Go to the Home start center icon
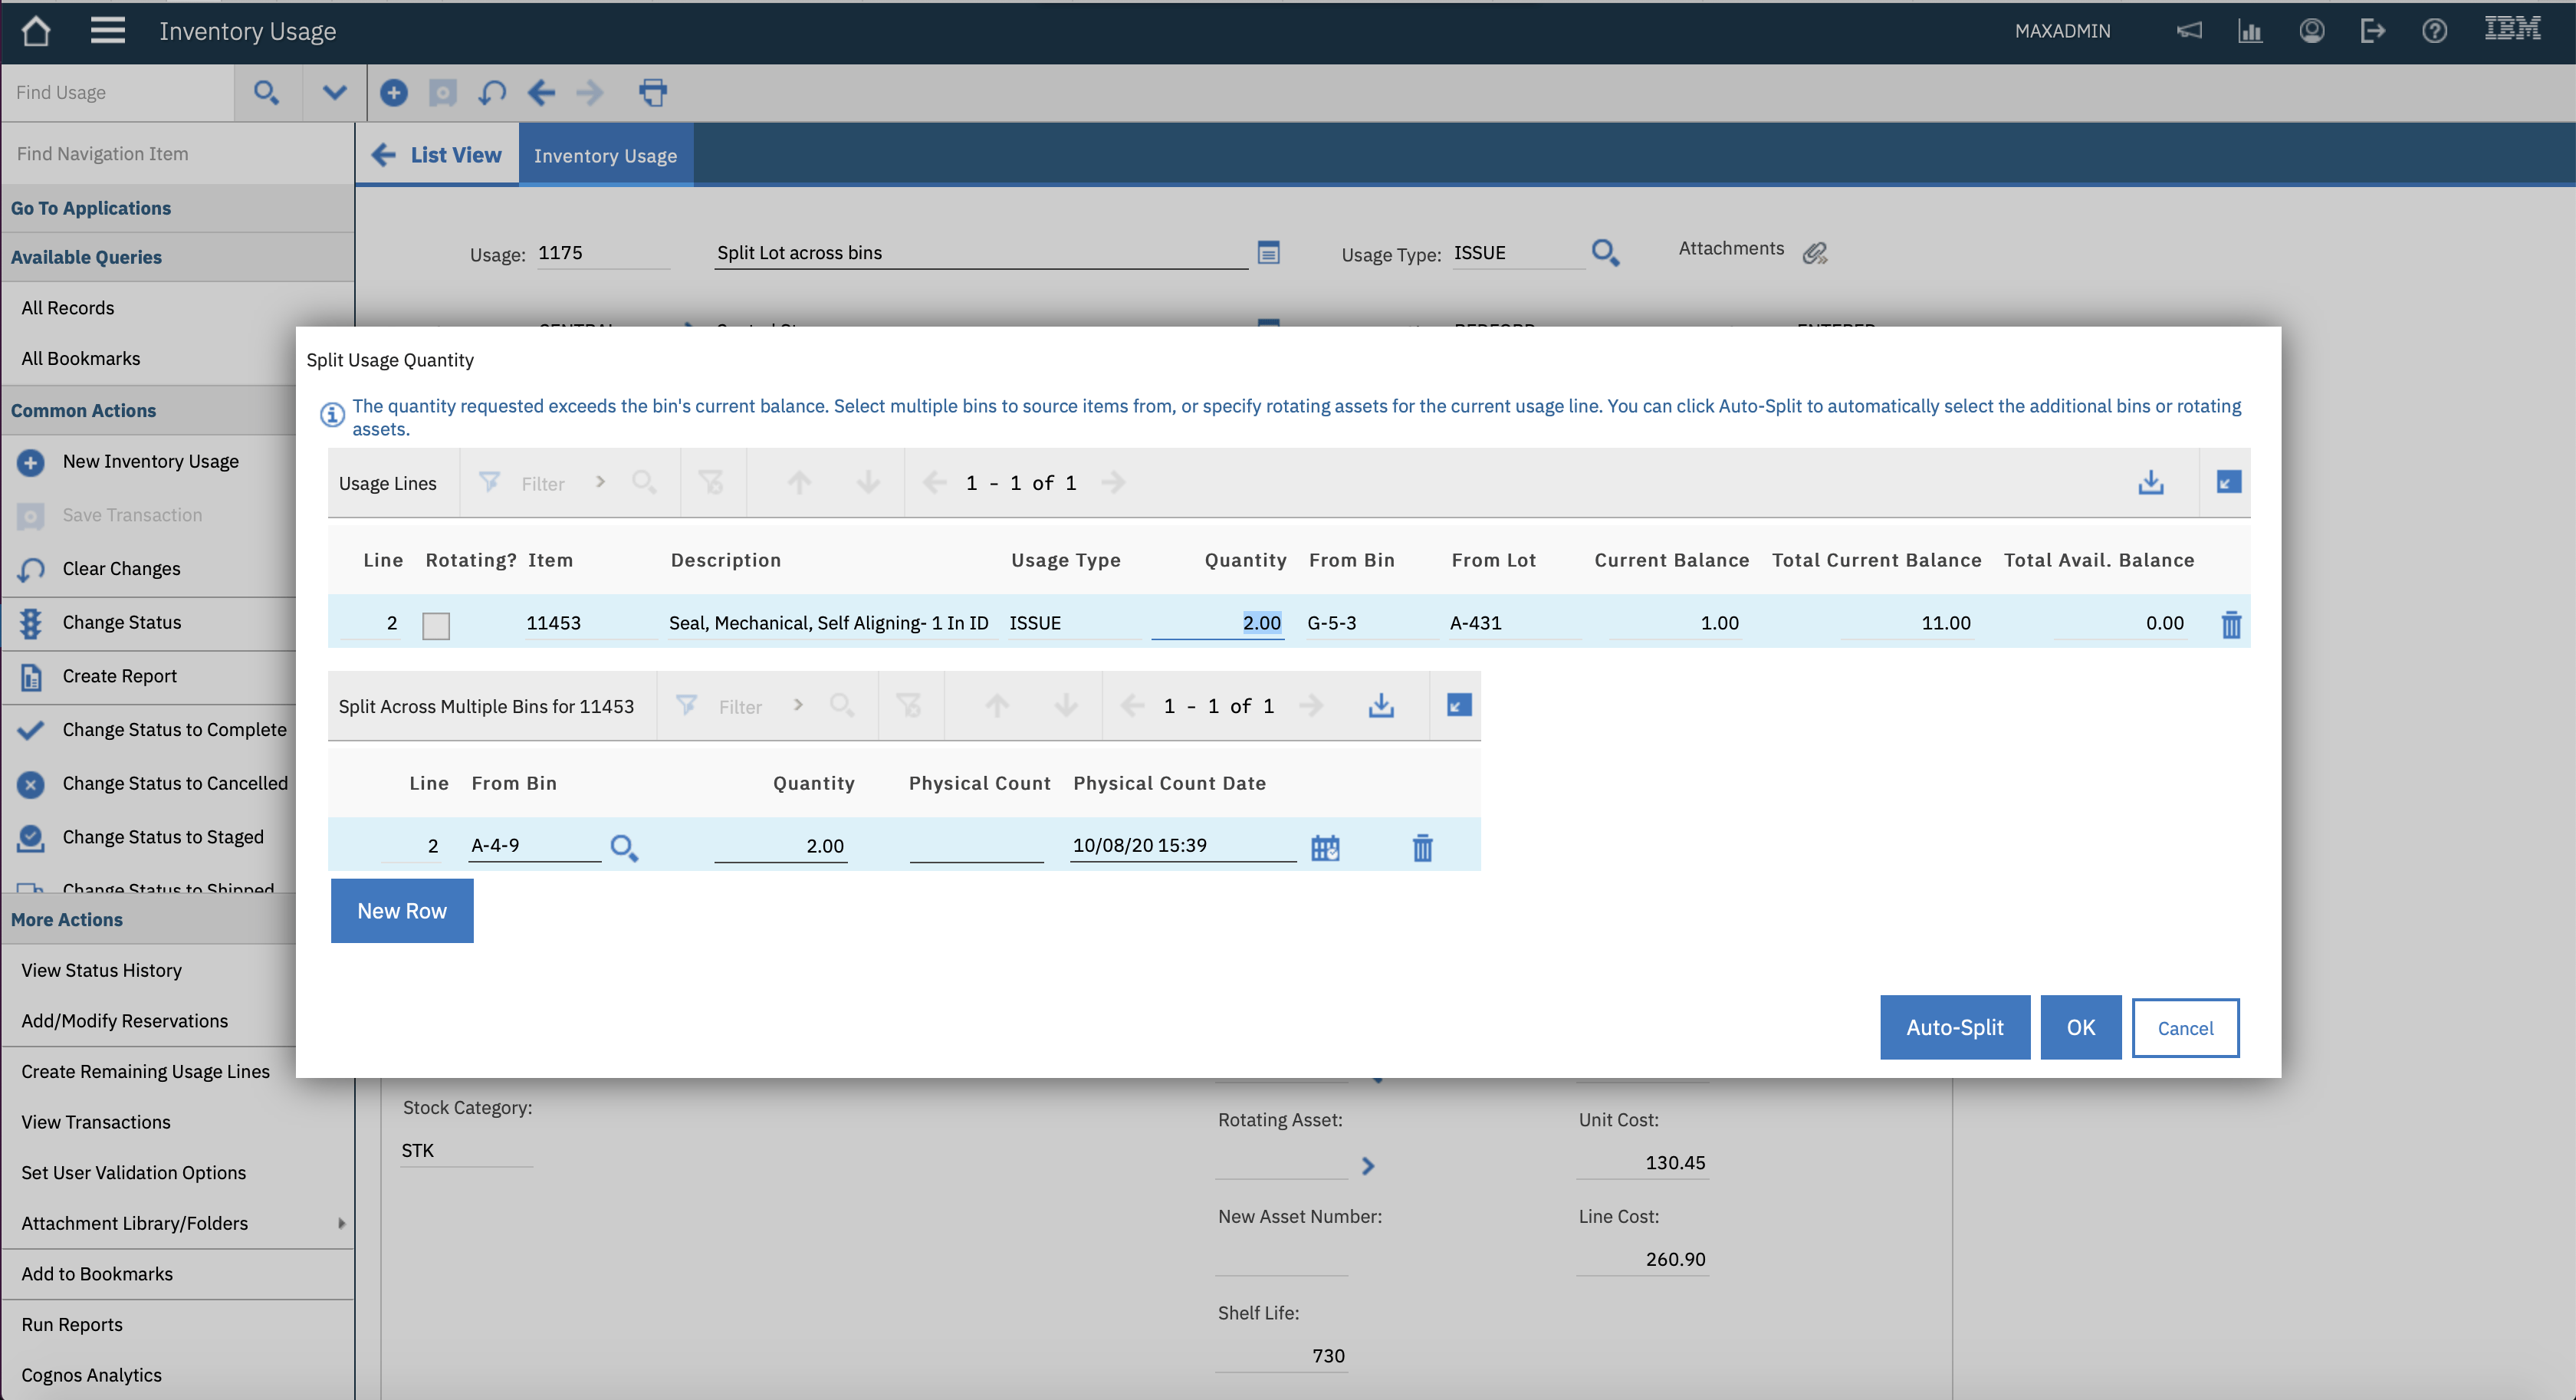Viewport: 2576px width, 1400px height. click(x=36, y=31)
